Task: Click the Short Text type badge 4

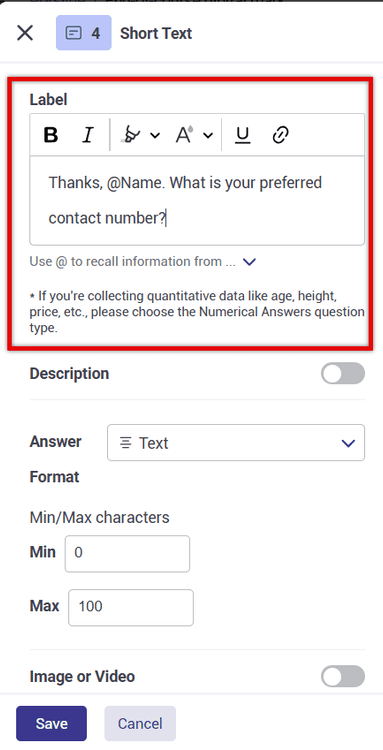Action: tap(84, 33)
